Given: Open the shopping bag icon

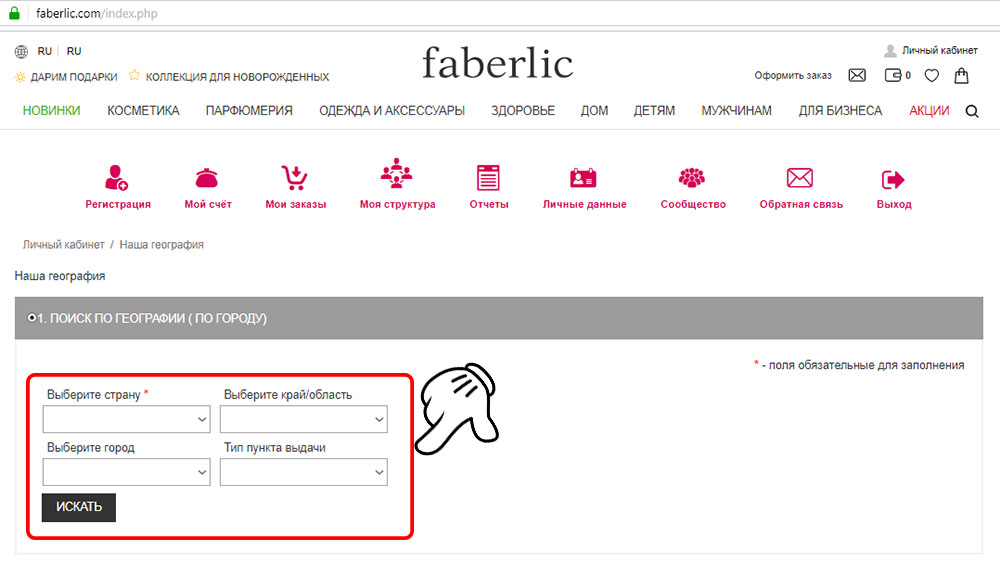Looking at the screenshot, I should coord(961,76).
